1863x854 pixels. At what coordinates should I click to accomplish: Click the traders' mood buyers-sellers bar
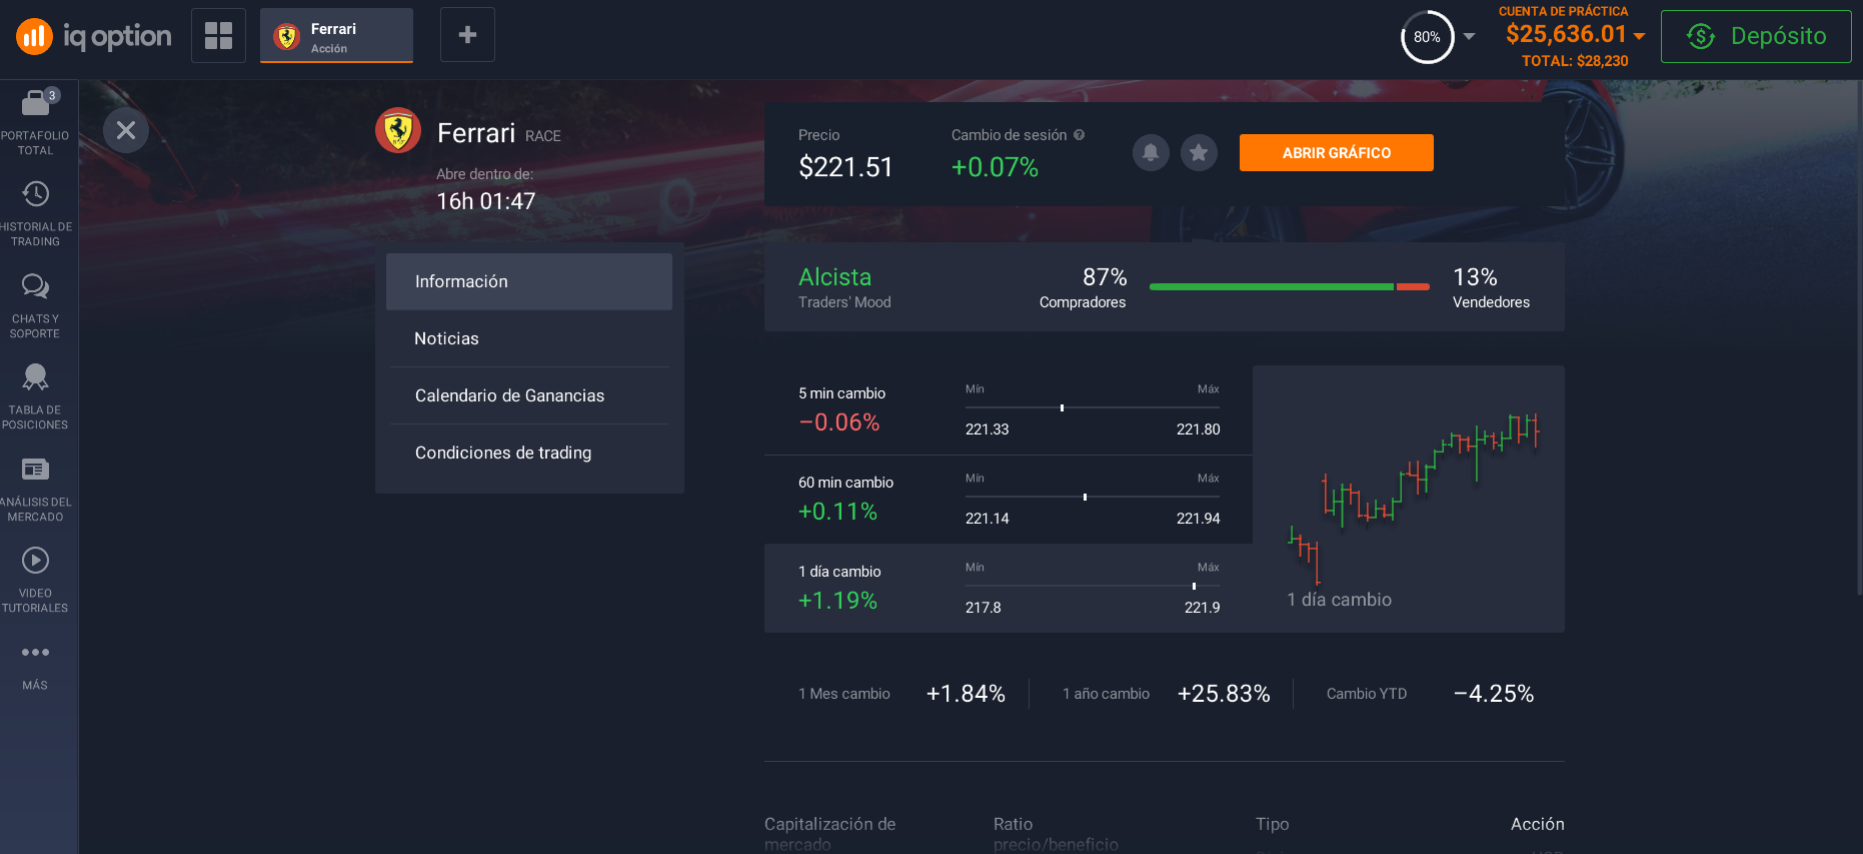(x=1290, y=287)
